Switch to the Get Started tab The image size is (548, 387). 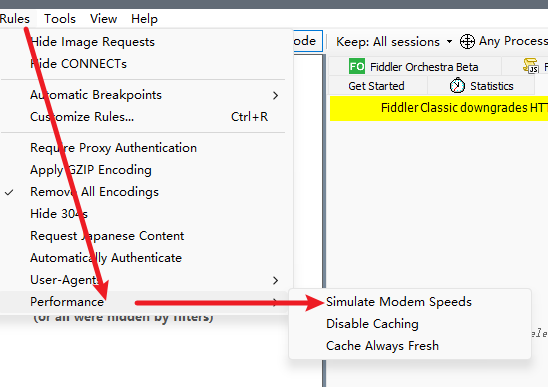click(x=376, y=86)
